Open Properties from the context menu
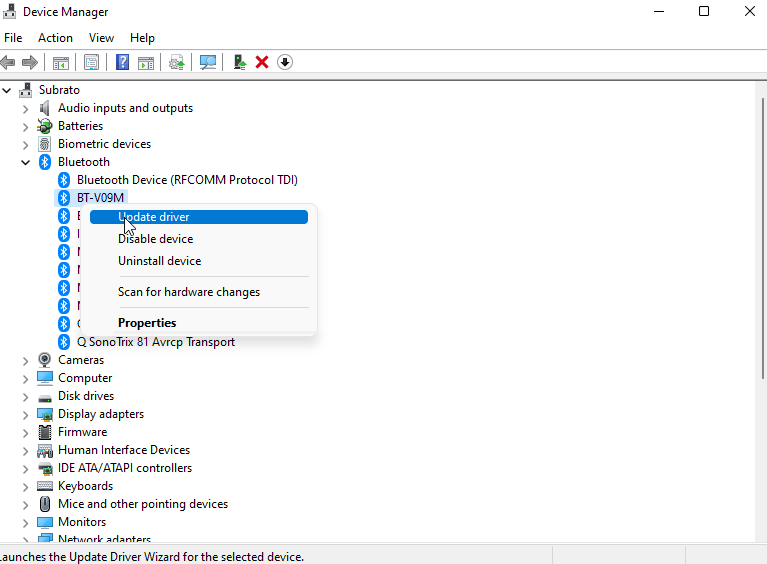The width and height of the screenshot is (767, 564). coord(147,323)
